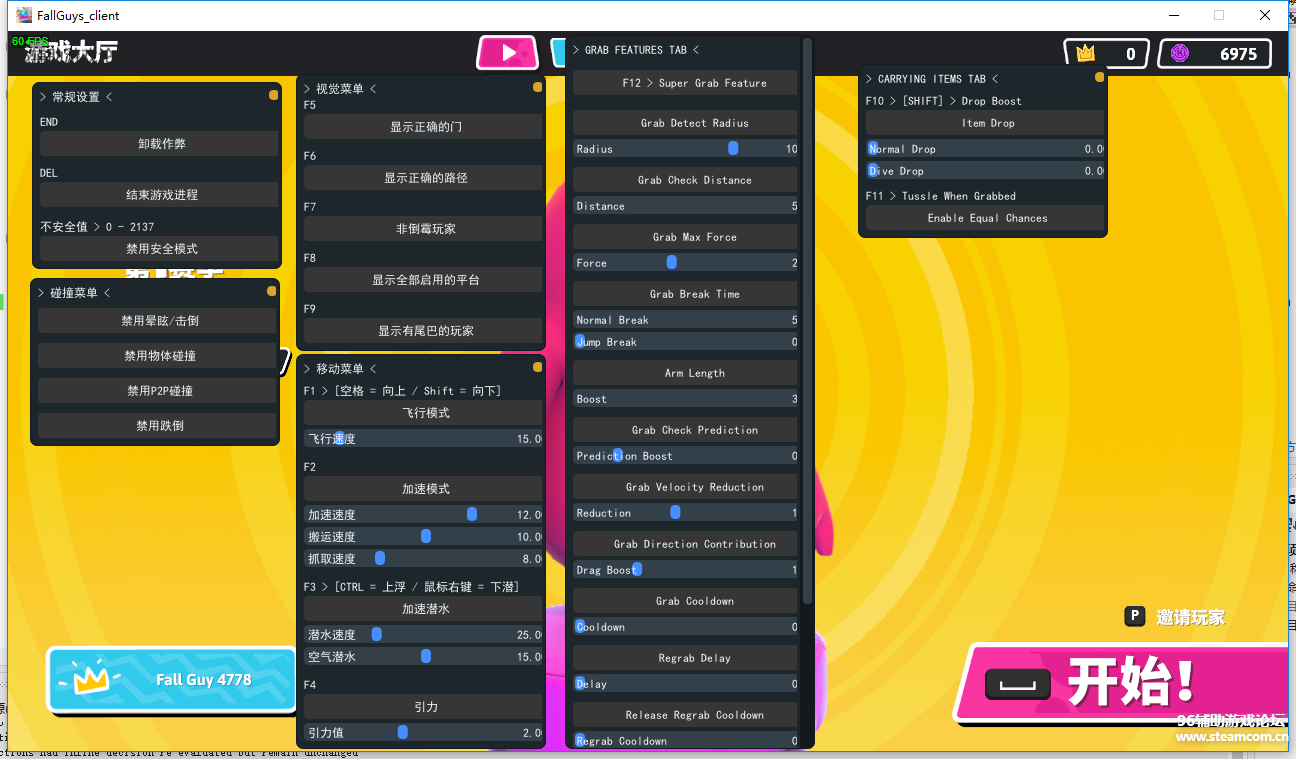Select 显示正确的门 in visual menu

(x=423, y=127)
